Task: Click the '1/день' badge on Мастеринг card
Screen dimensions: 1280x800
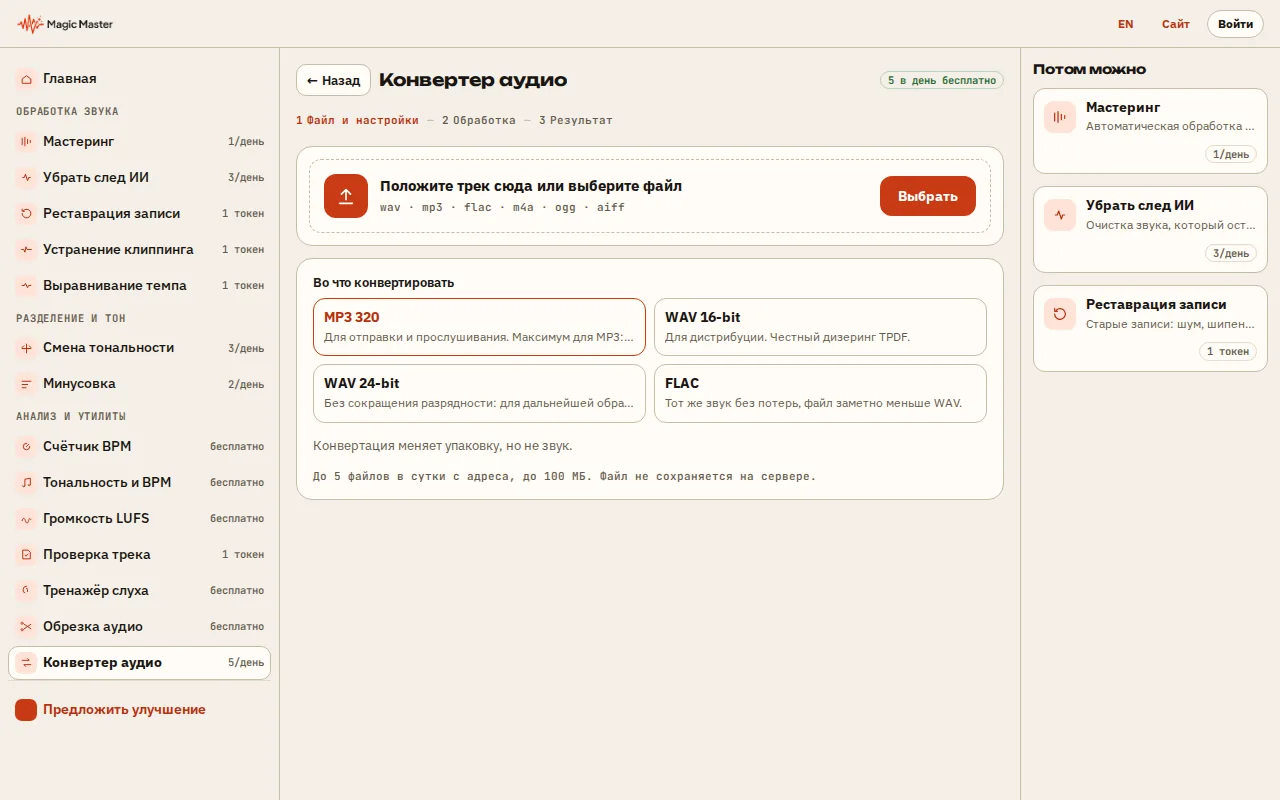Action: 1231,154
